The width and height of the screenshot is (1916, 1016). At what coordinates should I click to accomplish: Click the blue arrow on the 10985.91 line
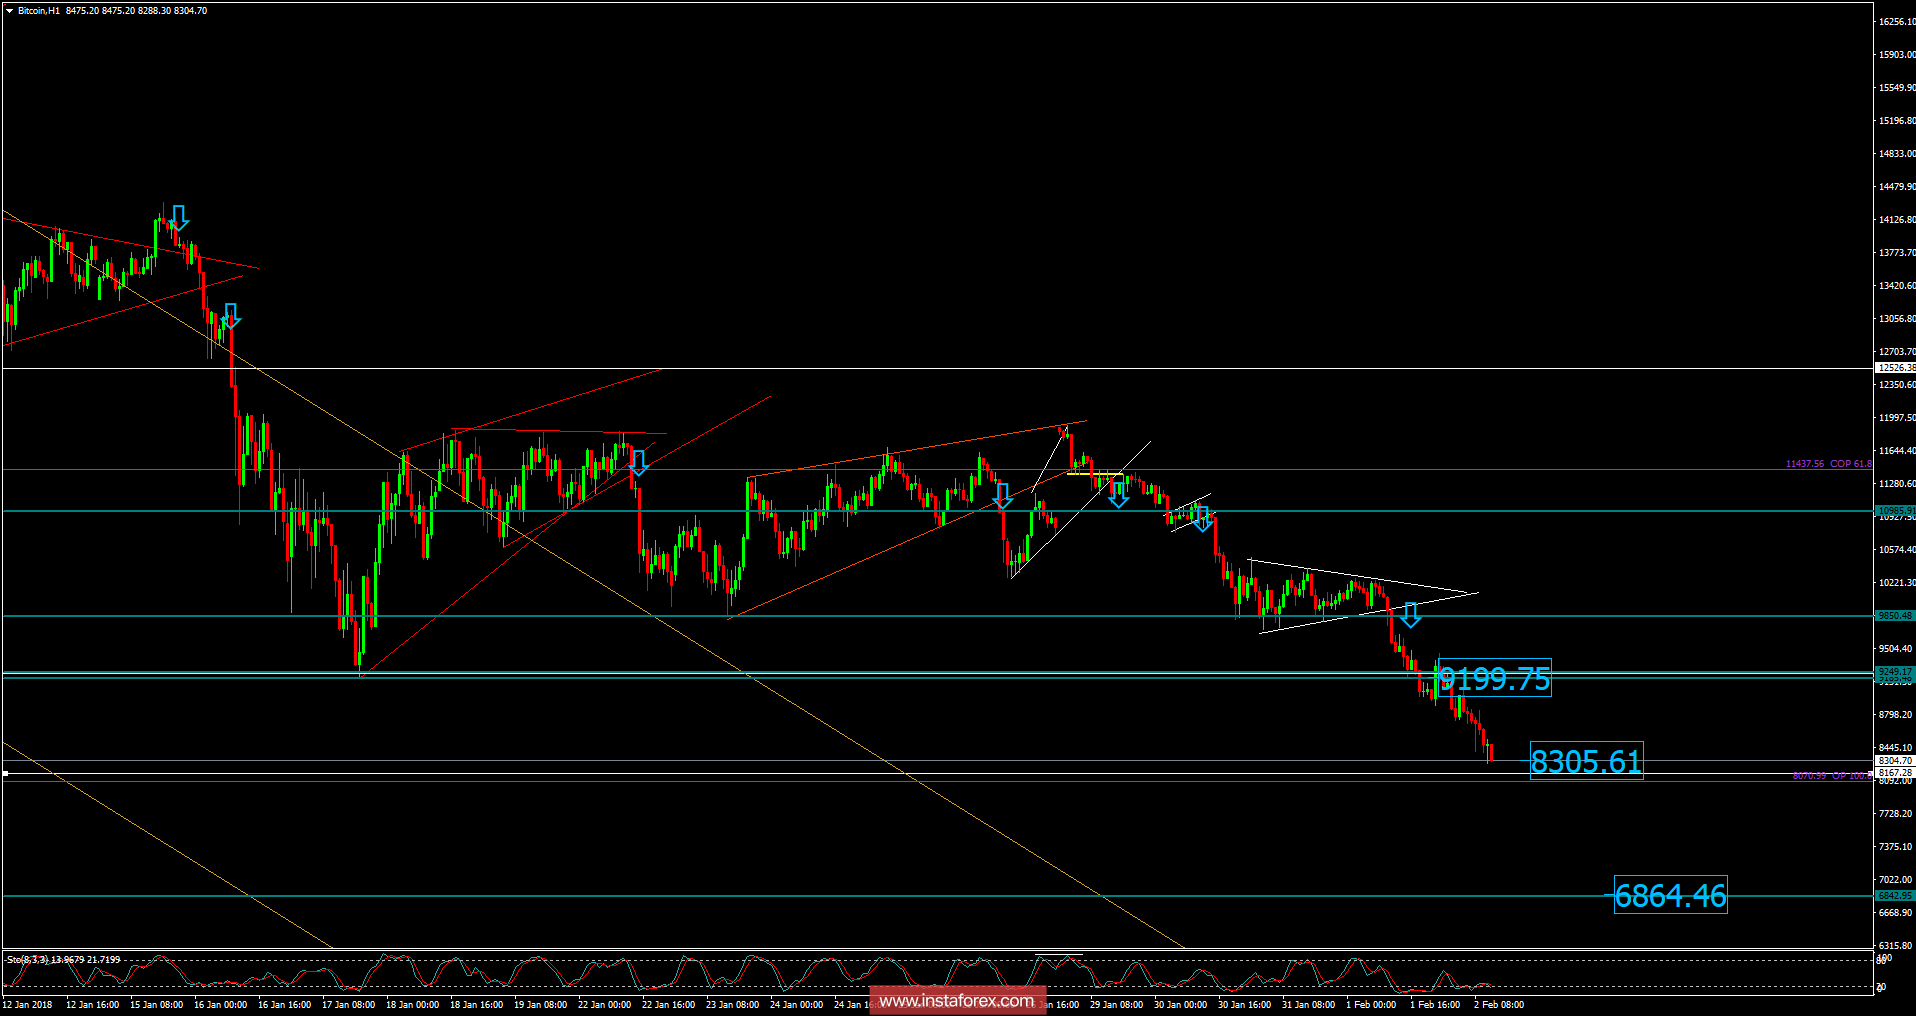[1202, 519]
